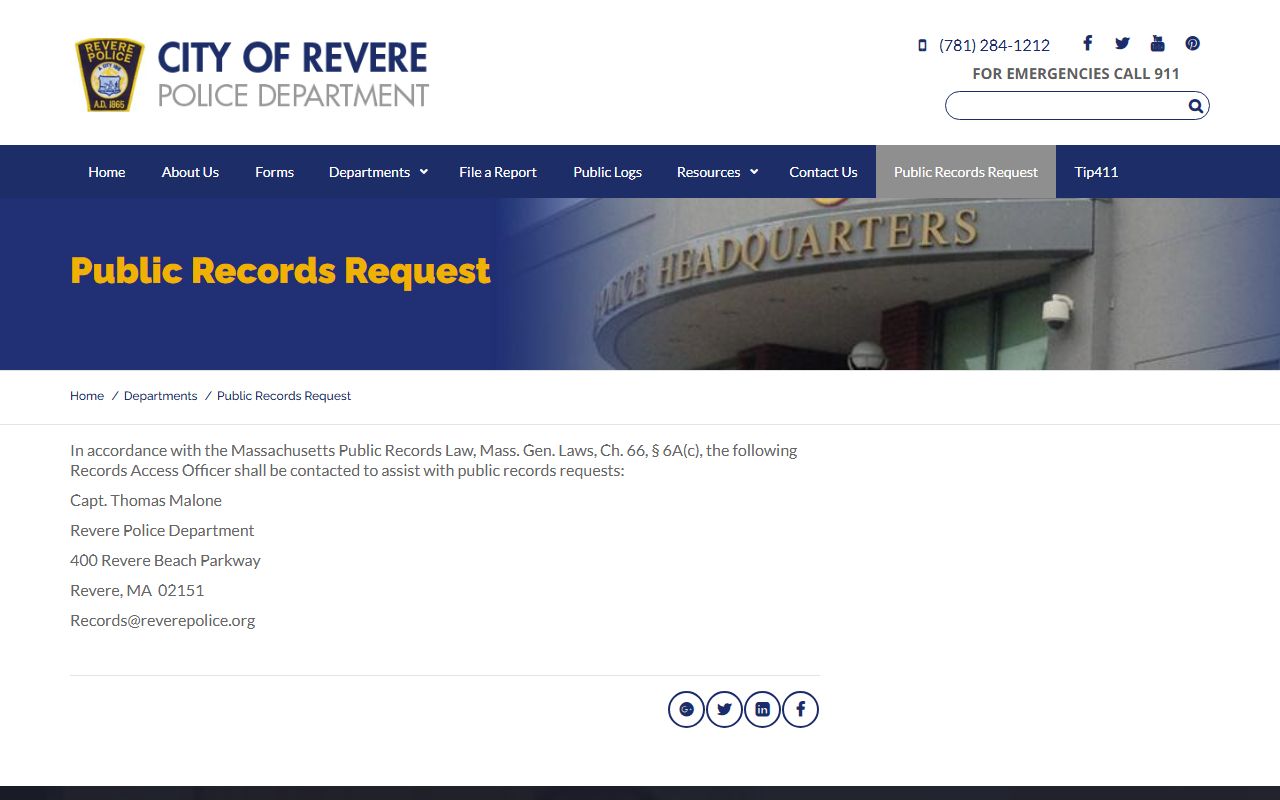This screenshot has height=800, width=1280.
Task: Click the City of Revere Police Department title
Action: click(293, 75)
